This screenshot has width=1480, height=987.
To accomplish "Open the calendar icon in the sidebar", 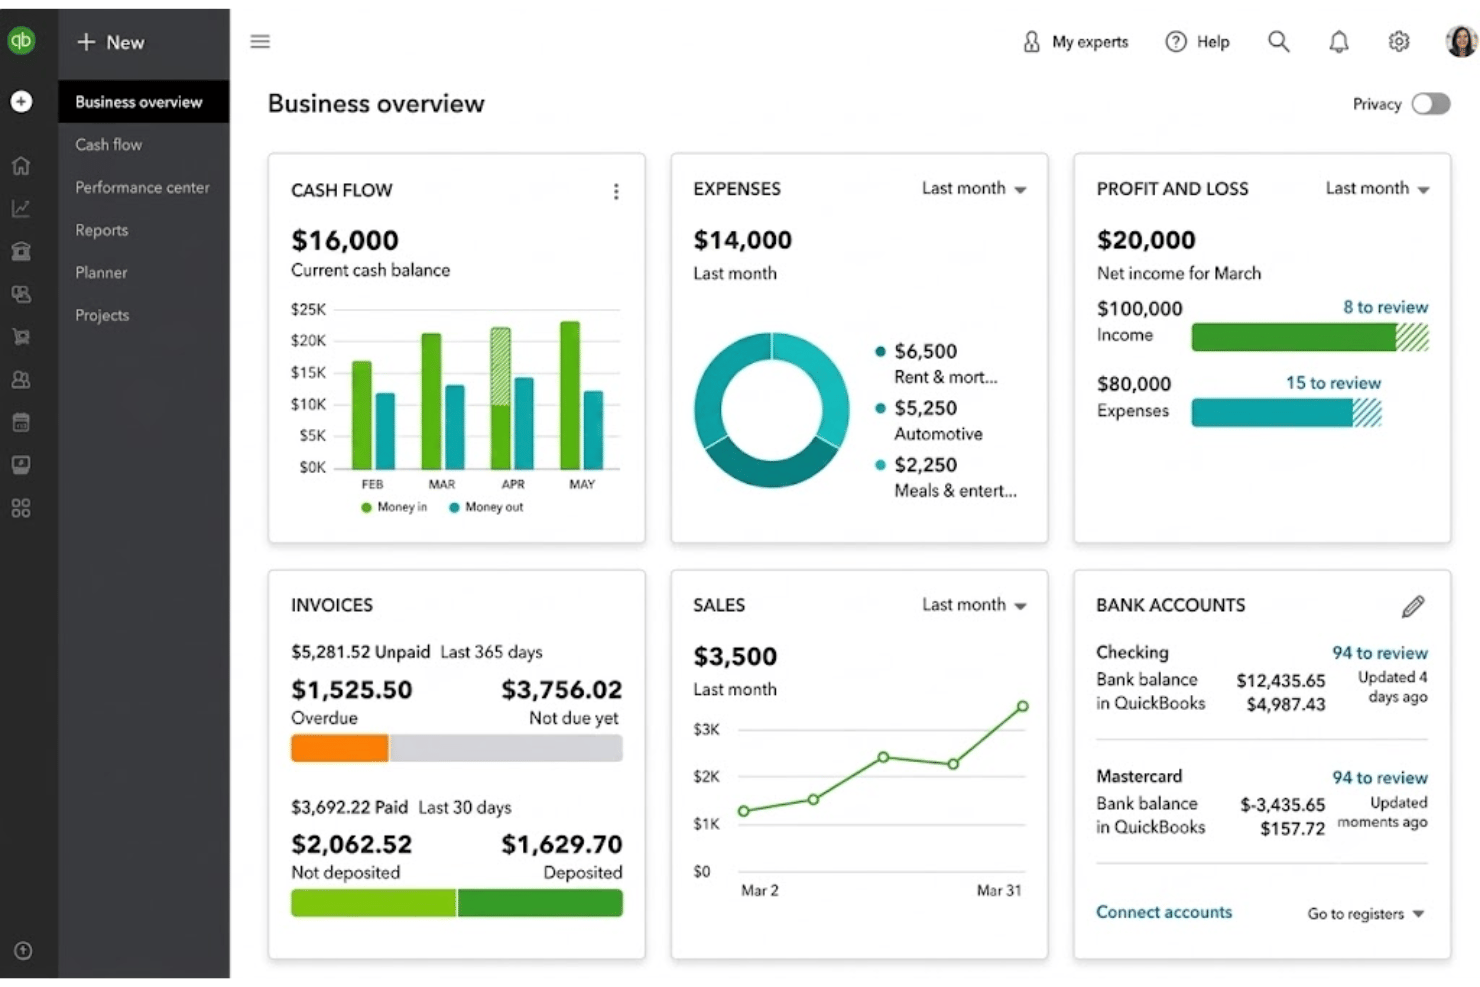I will point(21,422).
